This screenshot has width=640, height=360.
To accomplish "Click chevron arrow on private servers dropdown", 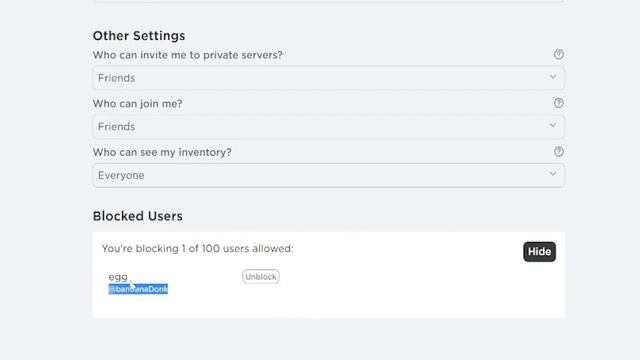I will (553, 77).
